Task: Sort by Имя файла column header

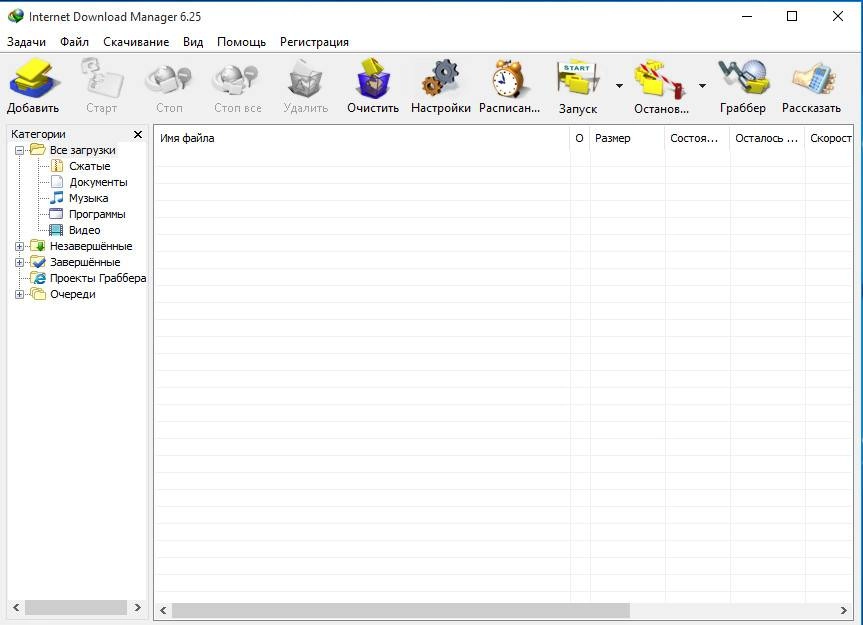Action: pos(362,138)
